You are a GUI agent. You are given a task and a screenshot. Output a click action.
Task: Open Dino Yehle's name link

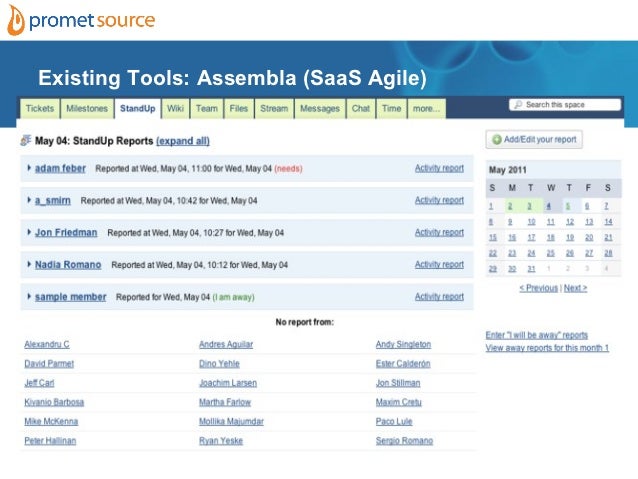(x=219, y=363)
